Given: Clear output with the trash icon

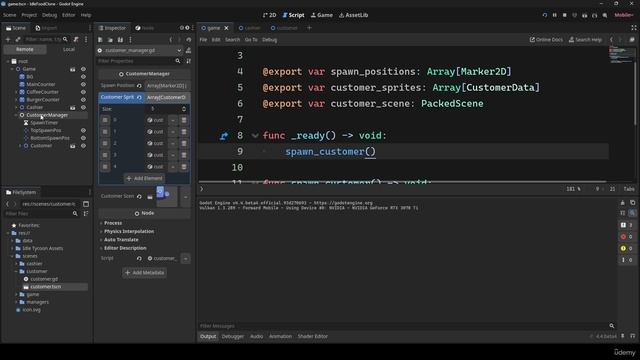Looking at the screenshot, I should click(x=622, y=203).
